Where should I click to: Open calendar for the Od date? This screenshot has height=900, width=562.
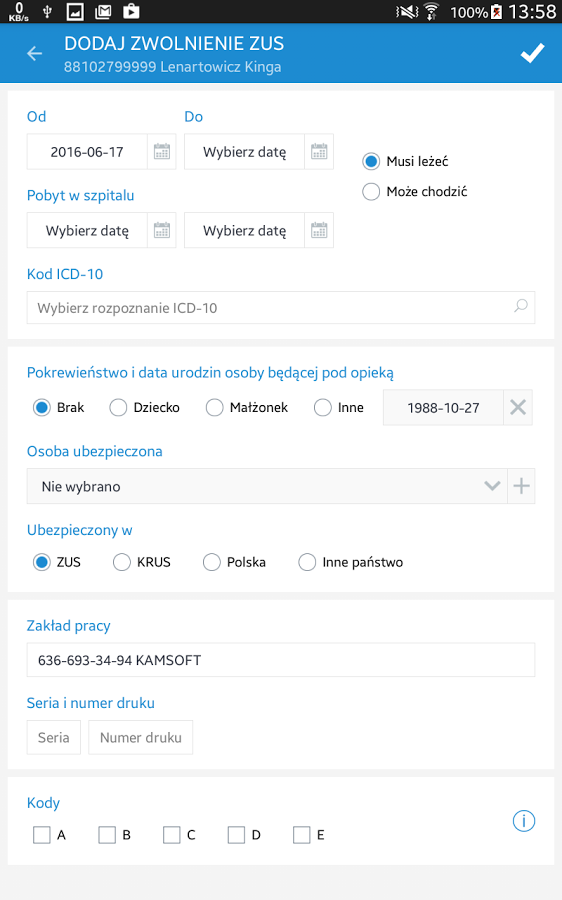coord(162,152)
